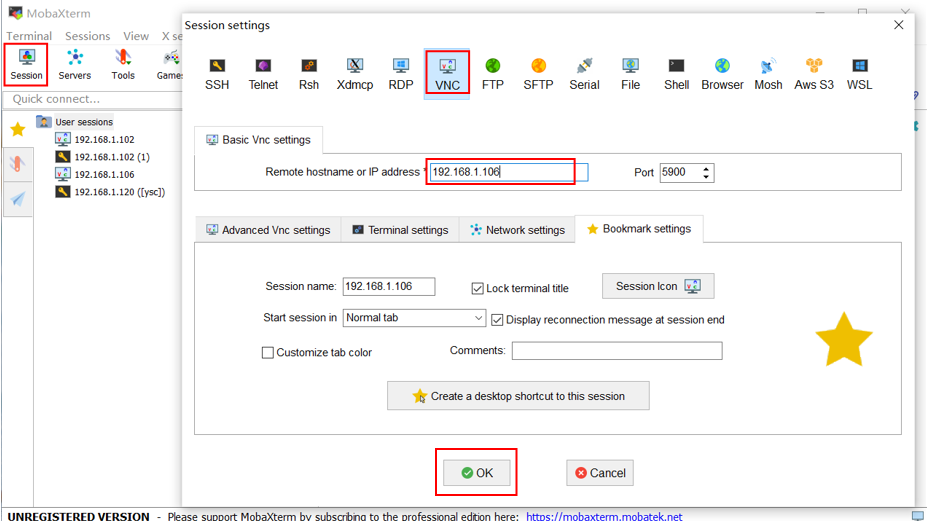Select the 192.168.1.106 saved session
The width and height of the screenshot is (927, 521).
pyautogui.click(x=95, y=174)
